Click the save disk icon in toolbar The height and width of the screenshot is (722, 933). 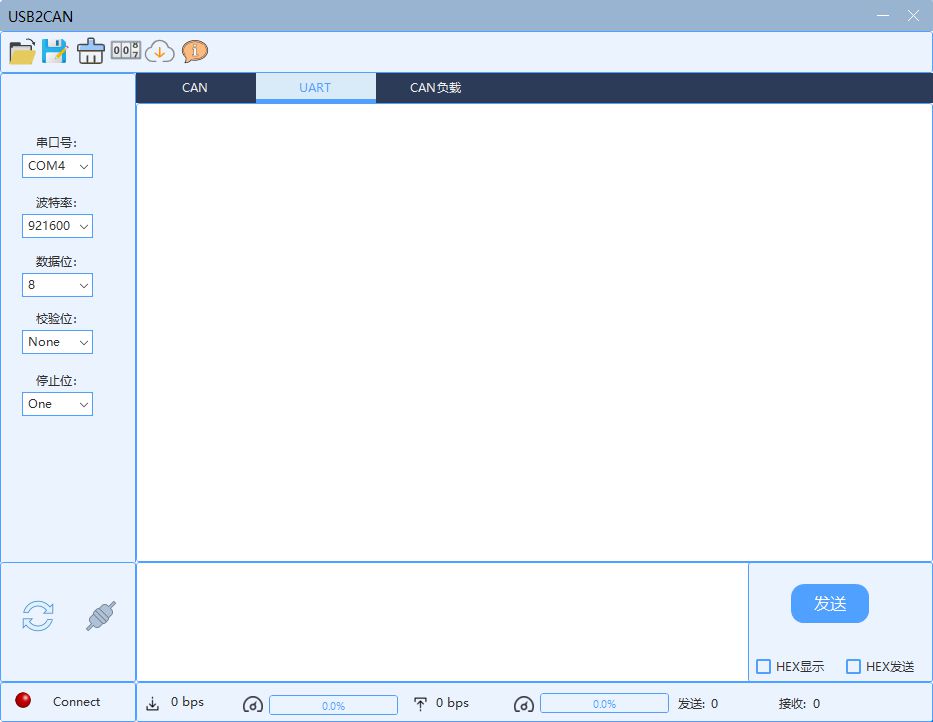pos(54,51)
